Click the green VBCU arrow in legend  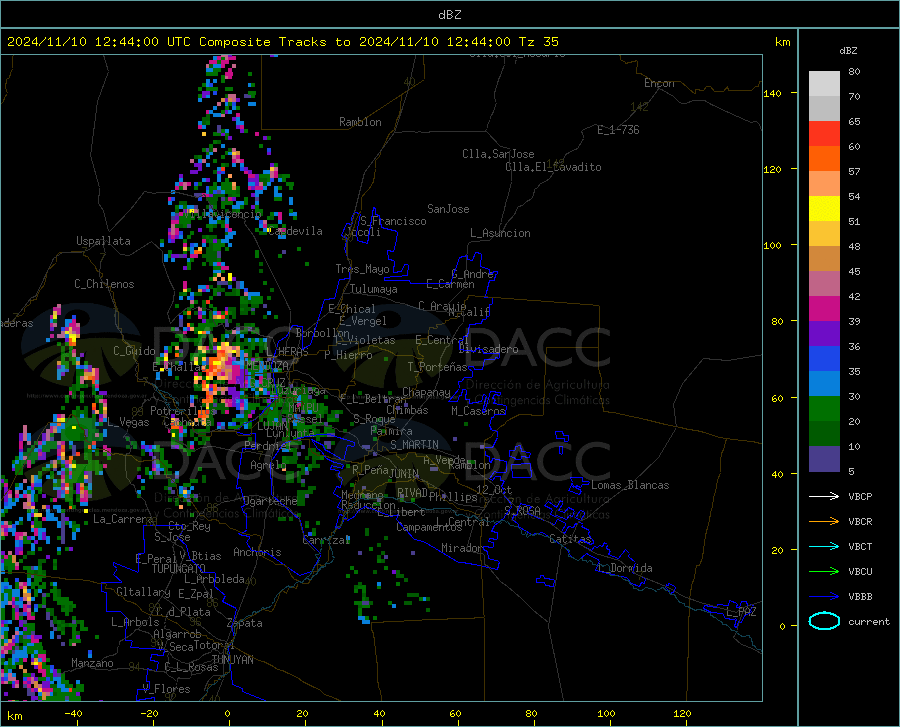click(x=824, y=572)
